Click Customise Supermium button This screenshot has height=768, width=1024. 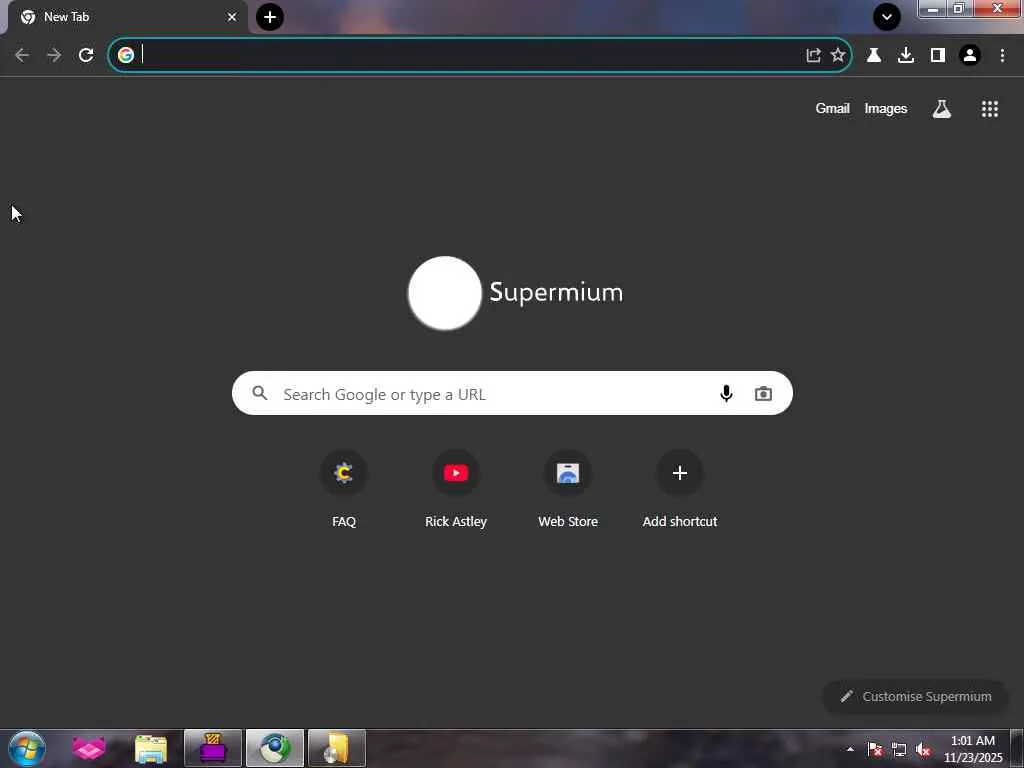click(916, 696)
